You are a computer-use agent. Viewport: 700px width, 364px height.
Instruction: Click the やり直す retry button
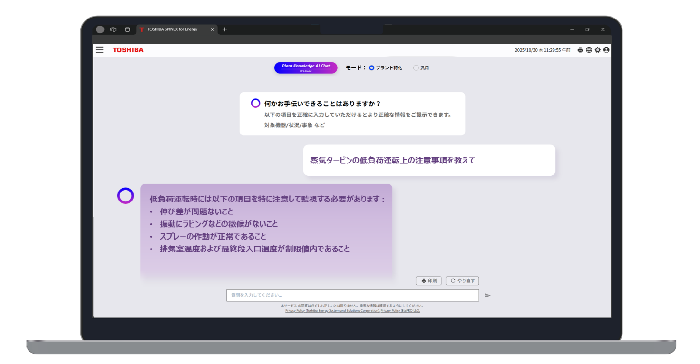pos(462,281)
